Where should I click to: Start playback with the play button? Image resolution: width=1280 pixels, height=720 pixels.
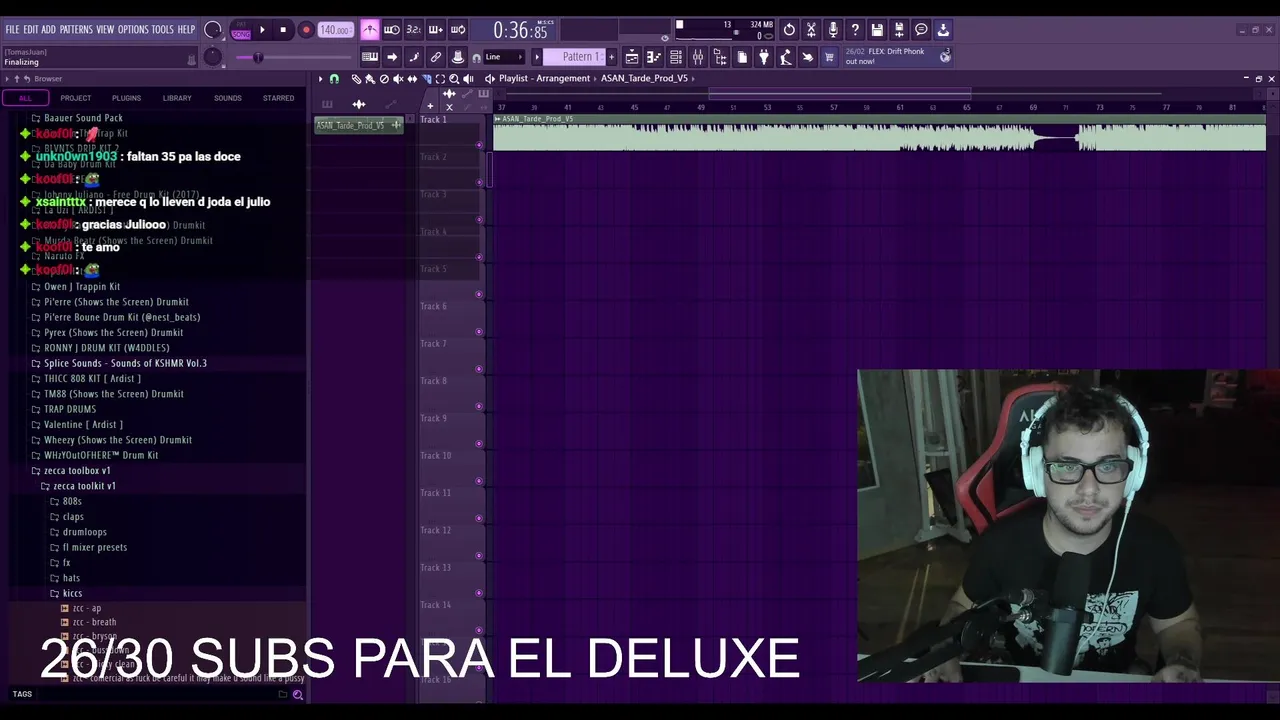[x=262, y=30]
